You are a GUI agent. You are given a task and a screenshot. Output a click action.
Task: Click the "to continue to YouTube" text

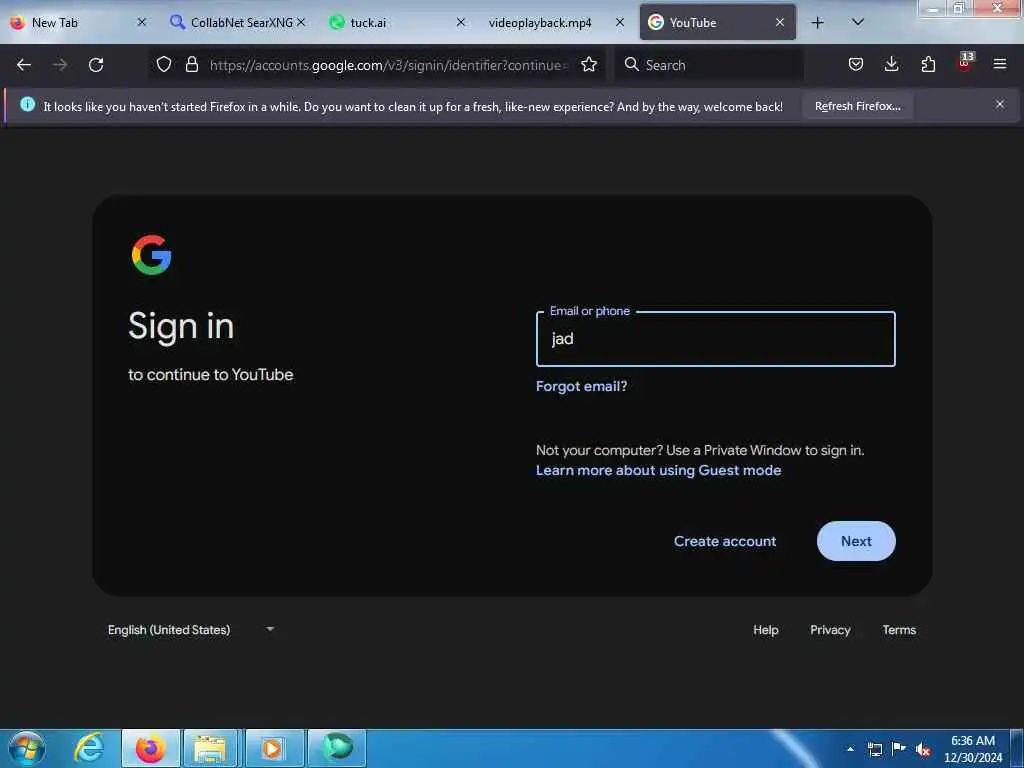click(x=210, y=374)
